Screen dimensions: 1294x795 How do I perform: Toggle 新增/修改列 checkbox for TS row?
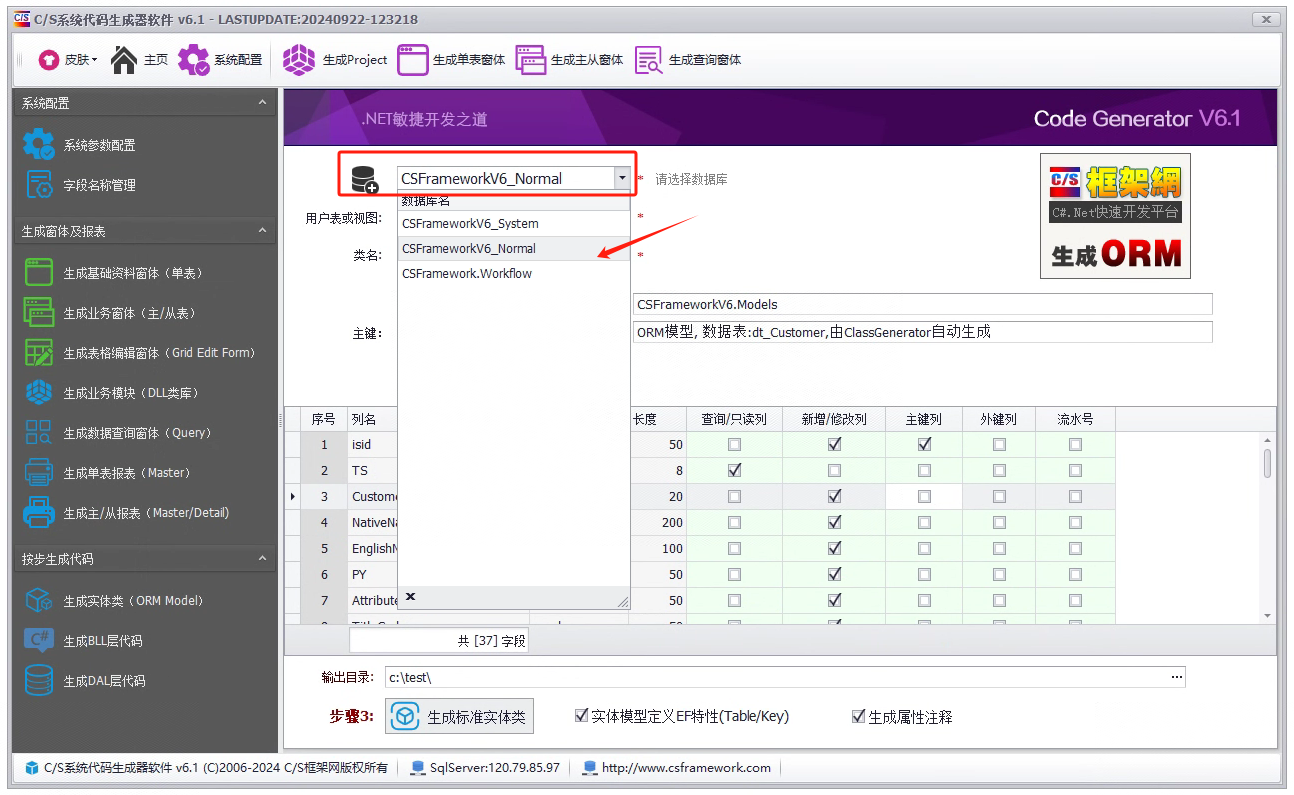point(835,470)
